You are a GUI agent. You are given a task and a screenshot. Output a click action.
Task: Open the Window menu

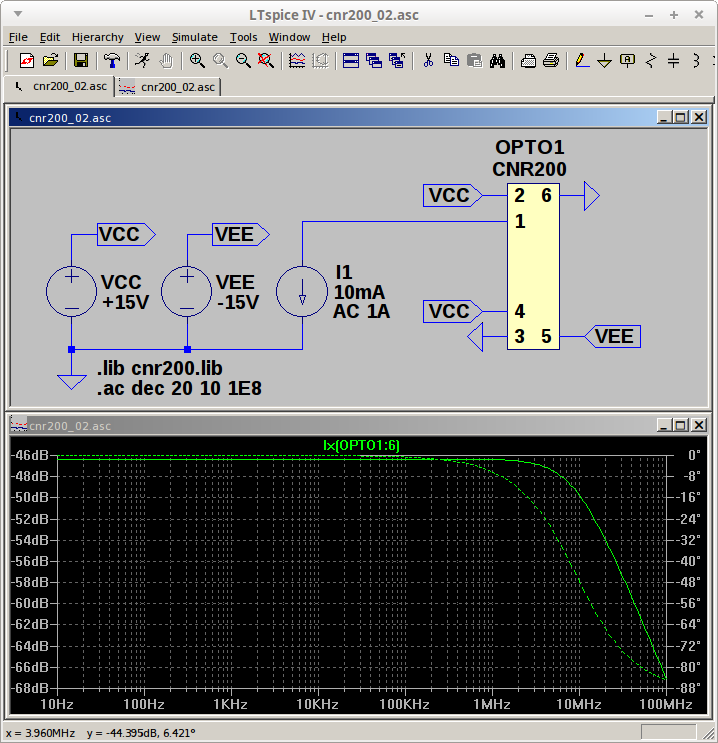[x=289, y=37]
